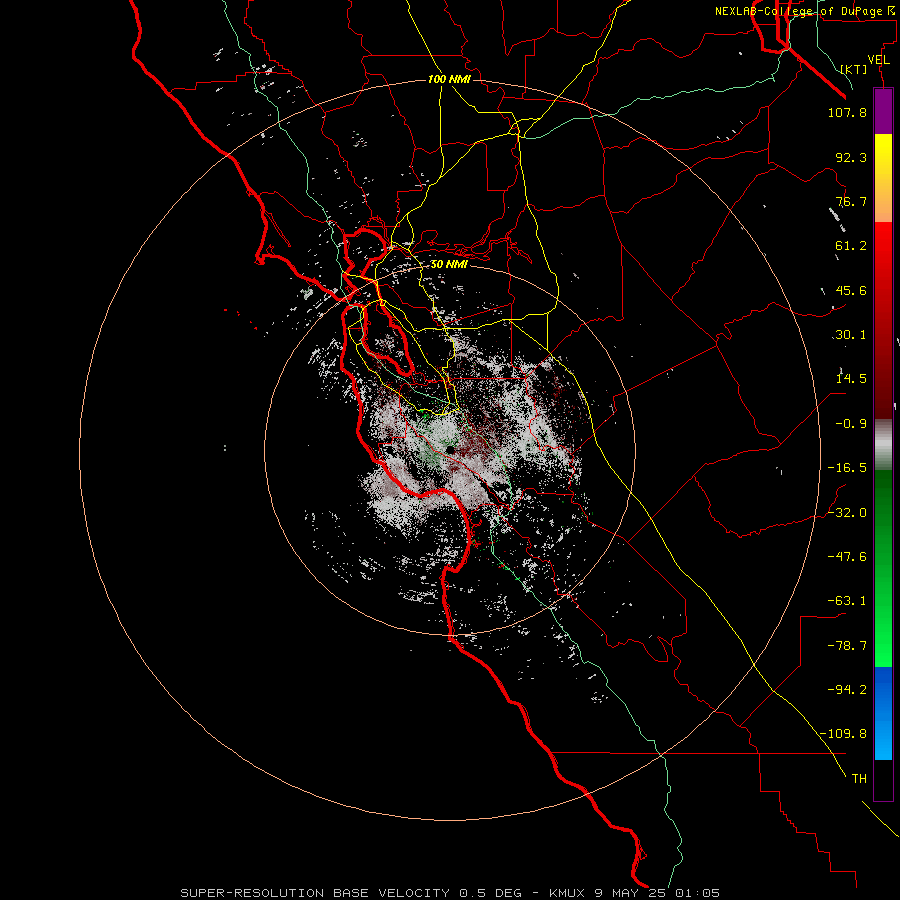This screenshot has width=900, height=900.
Task: Click the yellow-orange segment of the color bar
Action: [883, 178]
